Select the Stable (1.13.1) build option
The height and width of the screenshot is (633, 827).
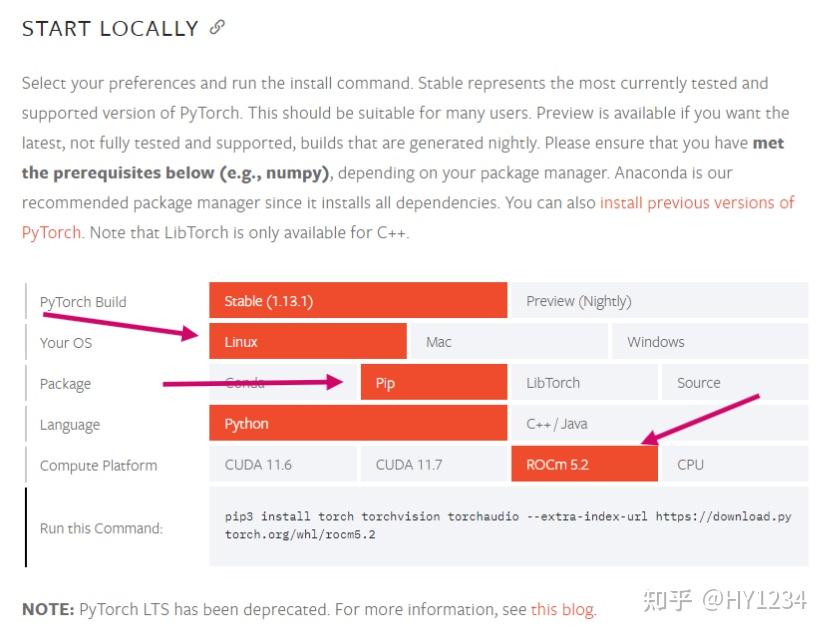coord(358,301)
